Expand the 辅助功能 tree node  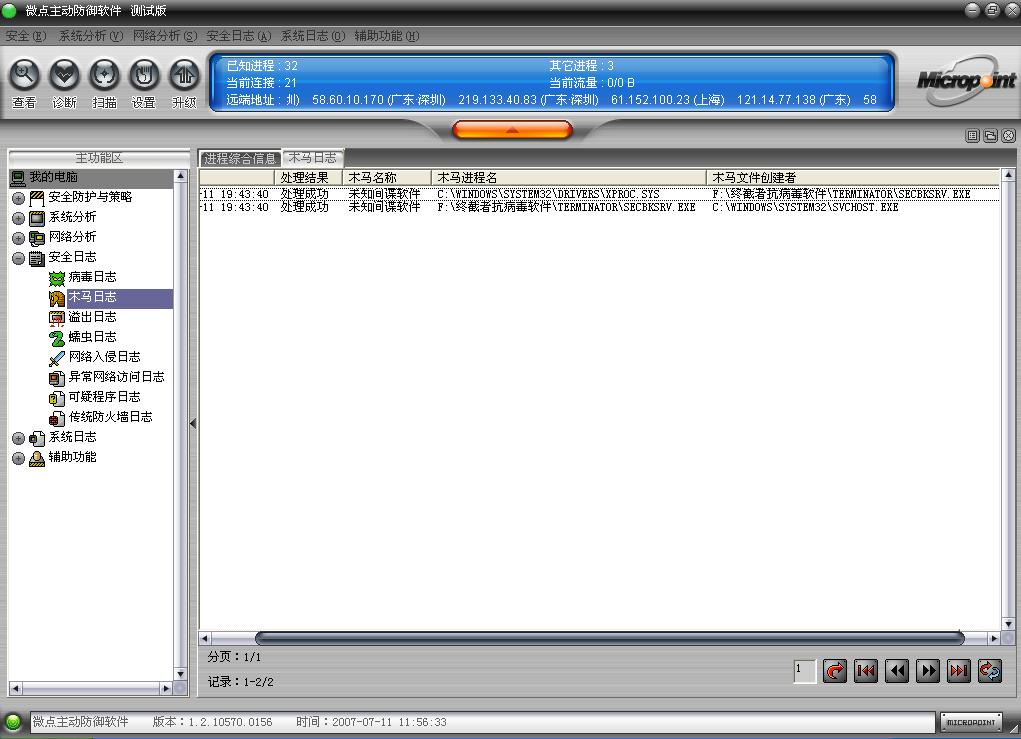(18, 458)
